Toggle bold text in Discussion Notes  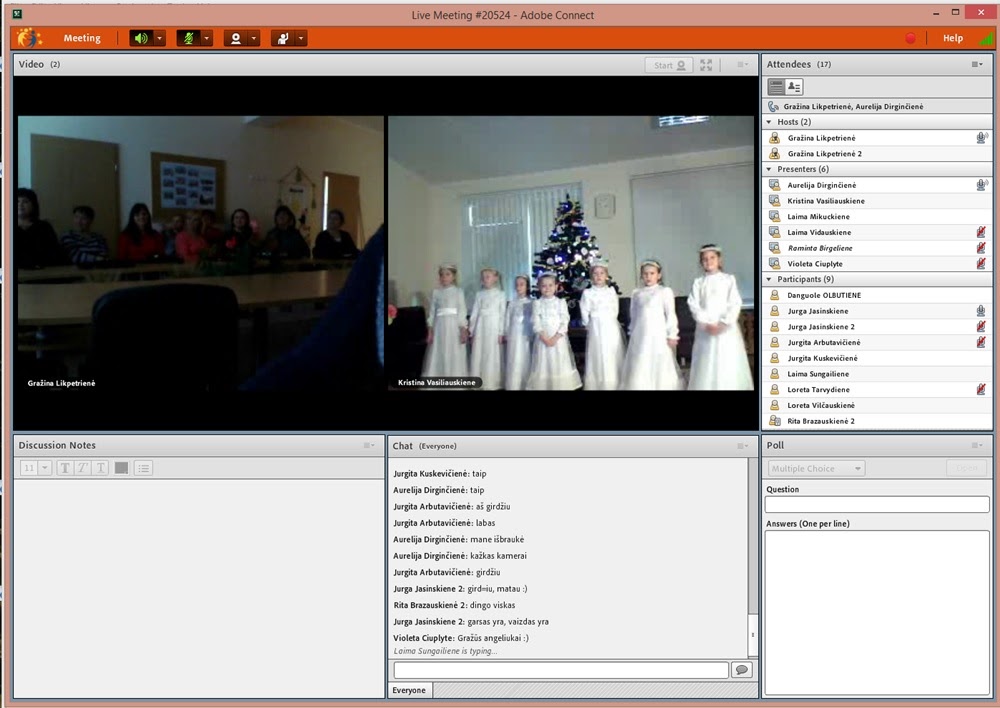tap(64, 468)
